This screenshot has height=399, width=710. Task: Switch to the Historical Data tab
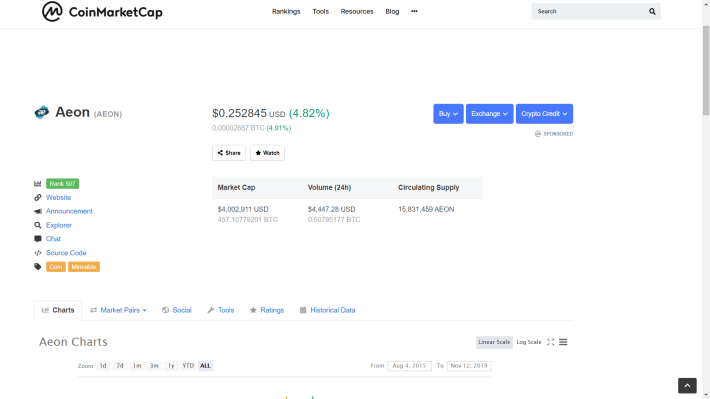click(x=327, y=310)
